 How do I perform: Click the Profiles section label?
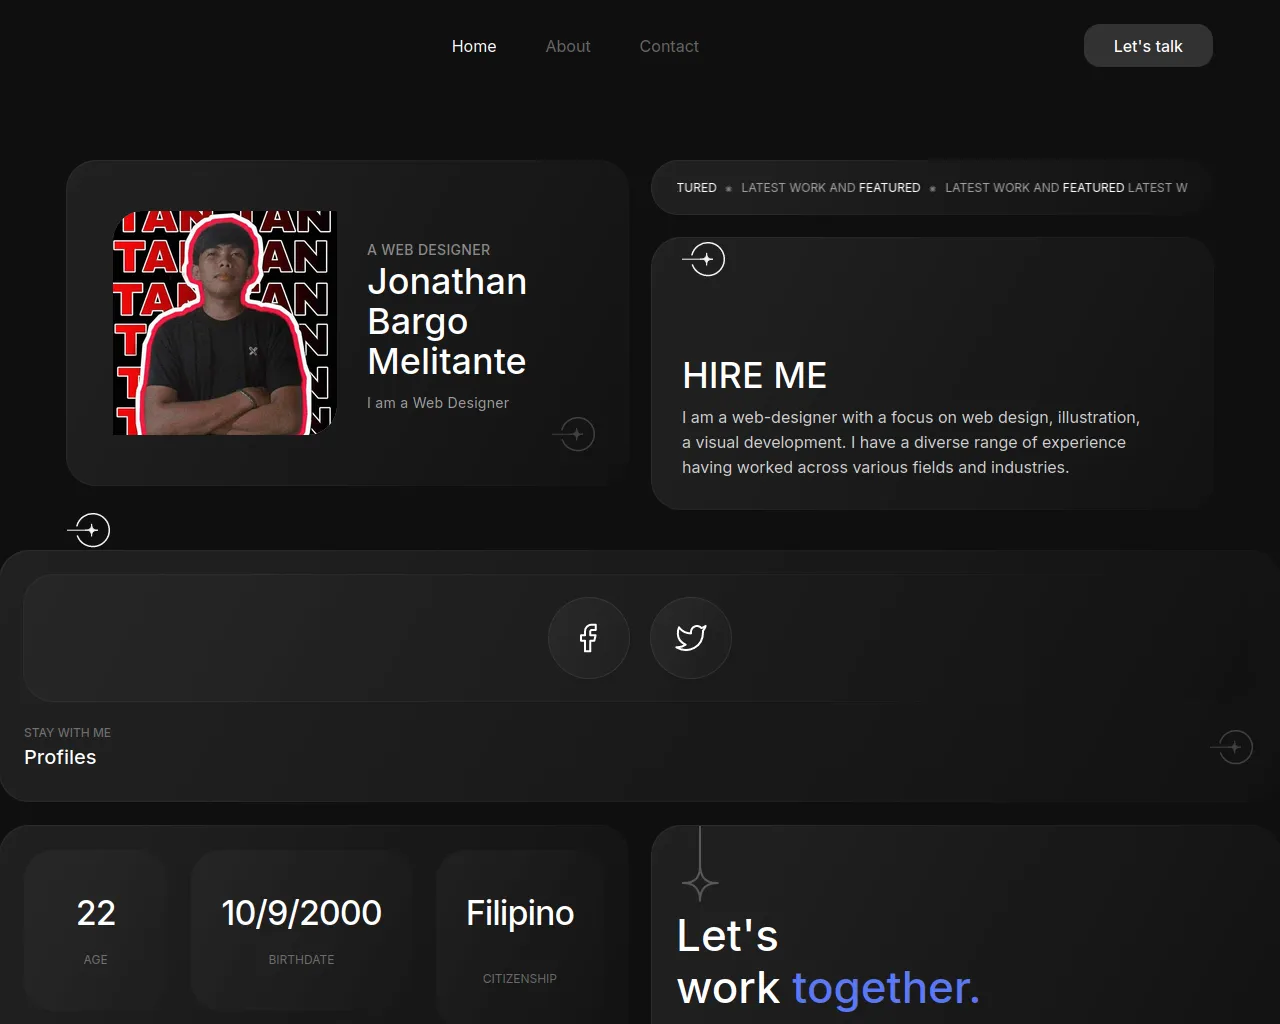coord(60,757)
